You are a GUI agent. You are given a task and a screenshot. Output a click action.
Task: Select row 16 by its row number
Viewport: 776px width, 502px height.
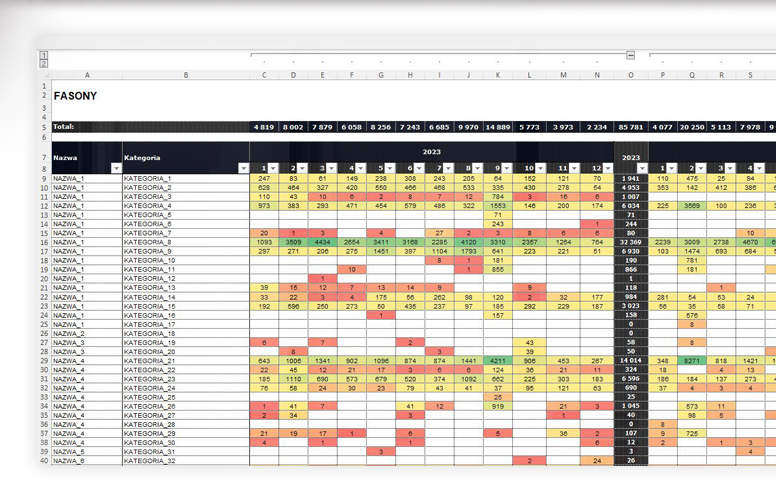[x=44, y=242]
